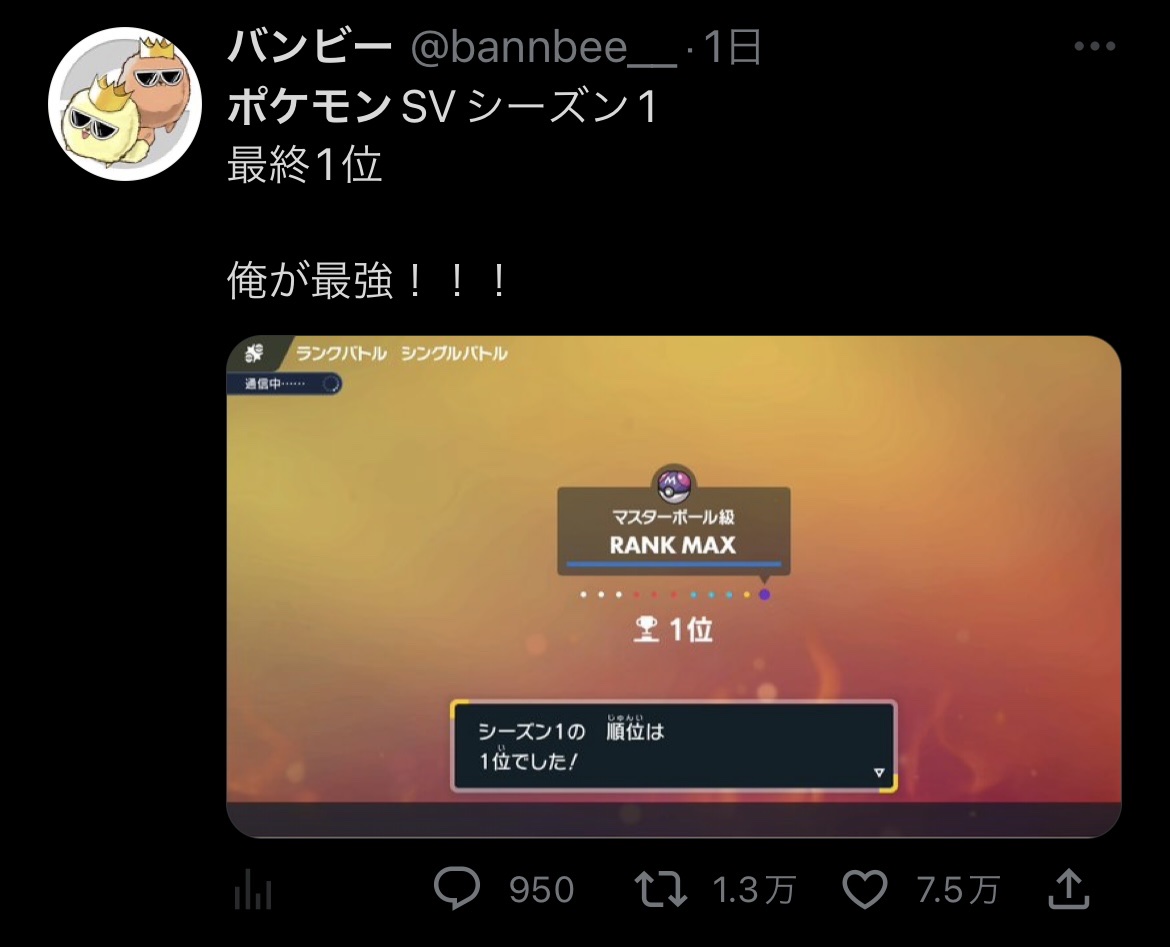Image resolution: width=1170 pixels, height=947 pixels.
Task: Open the @bannbee__ handle link
Action: (544, 49)
